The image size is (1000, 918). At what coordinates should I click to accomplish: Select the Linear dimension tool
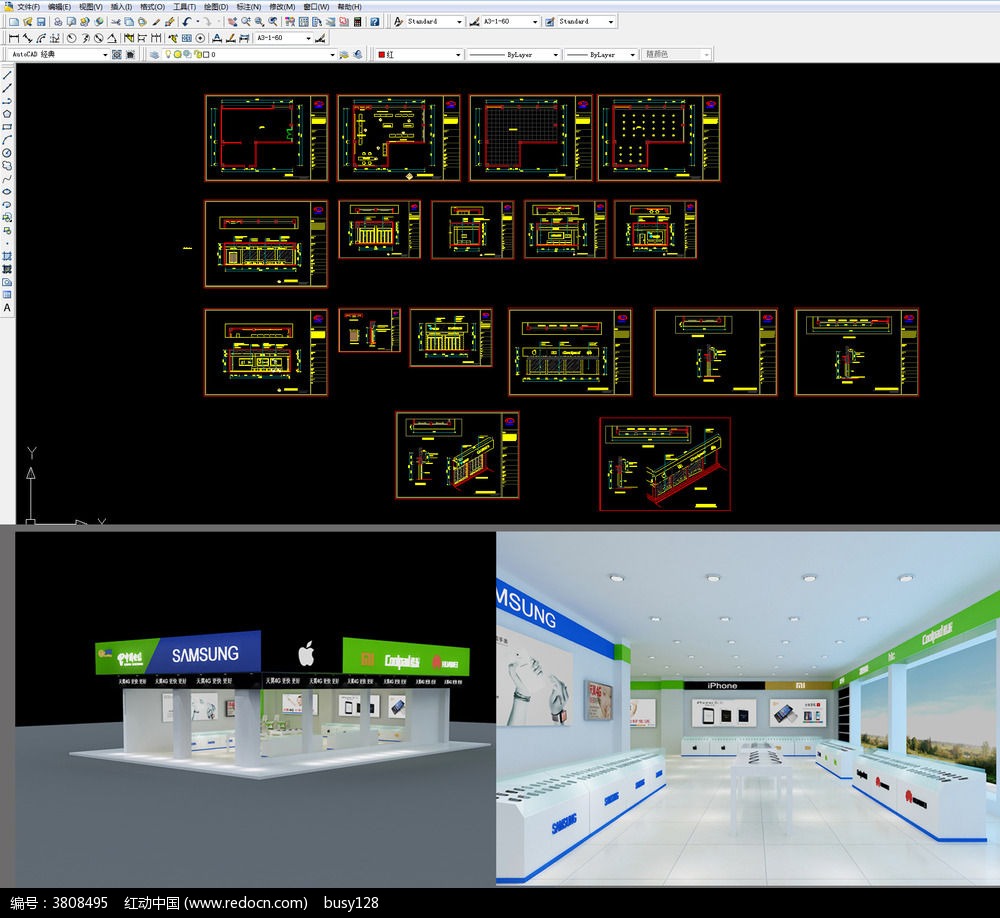[14, 38]
